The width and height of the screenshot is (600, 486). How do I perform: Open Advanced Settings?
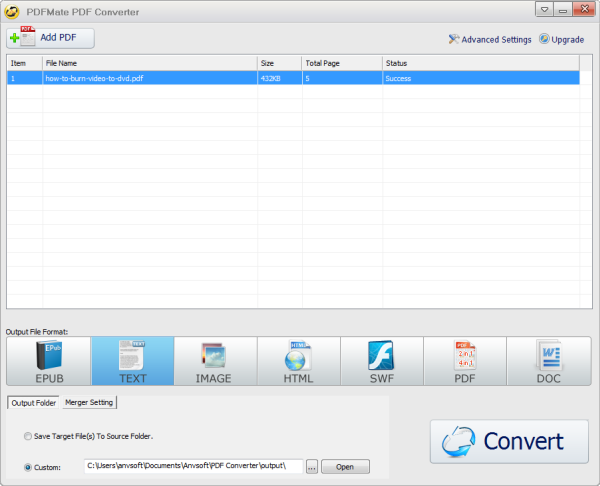[x=490, y=39]
